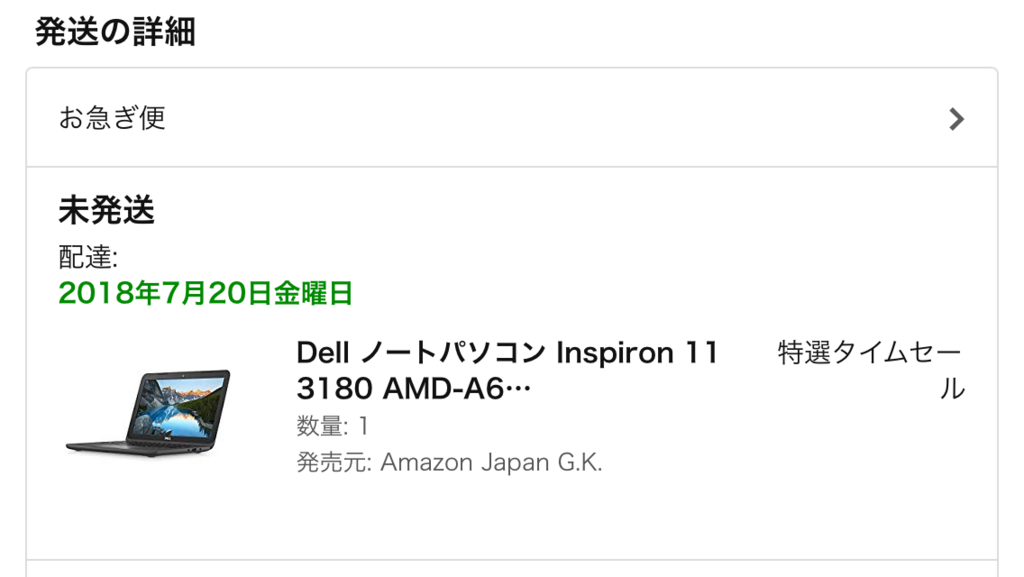
Task: Click empty space below the seller line
Action: [x=512, y=517]
